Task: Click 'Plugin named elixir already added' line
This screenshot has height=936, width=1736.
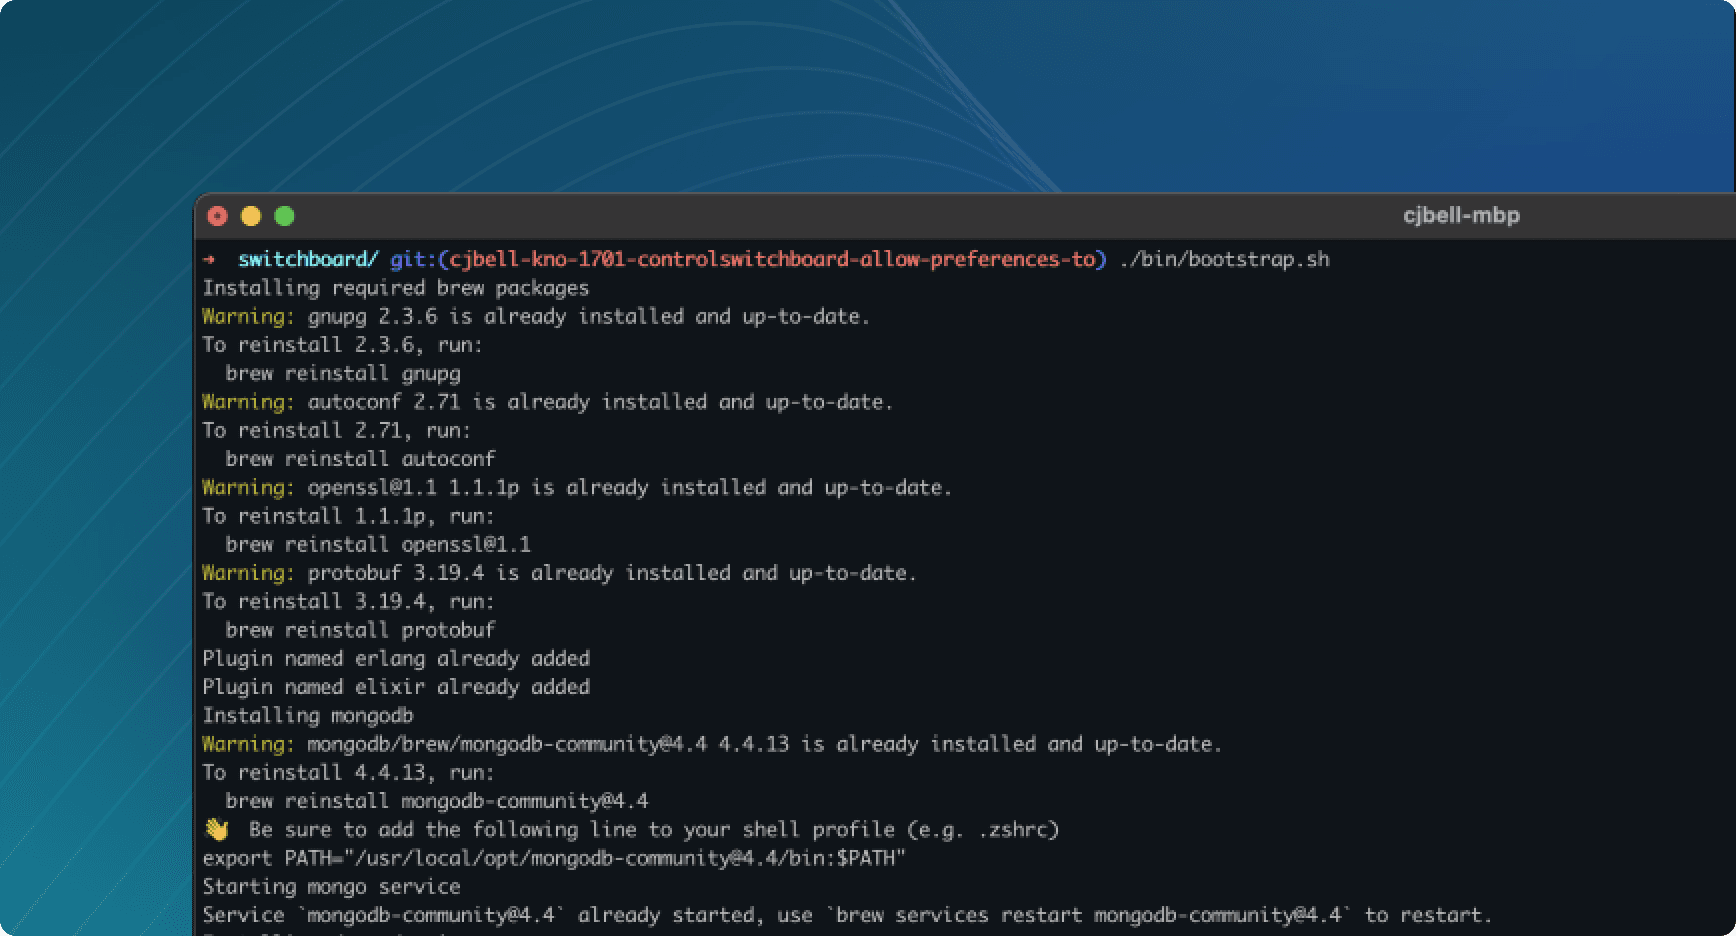Action: point(396,687)
